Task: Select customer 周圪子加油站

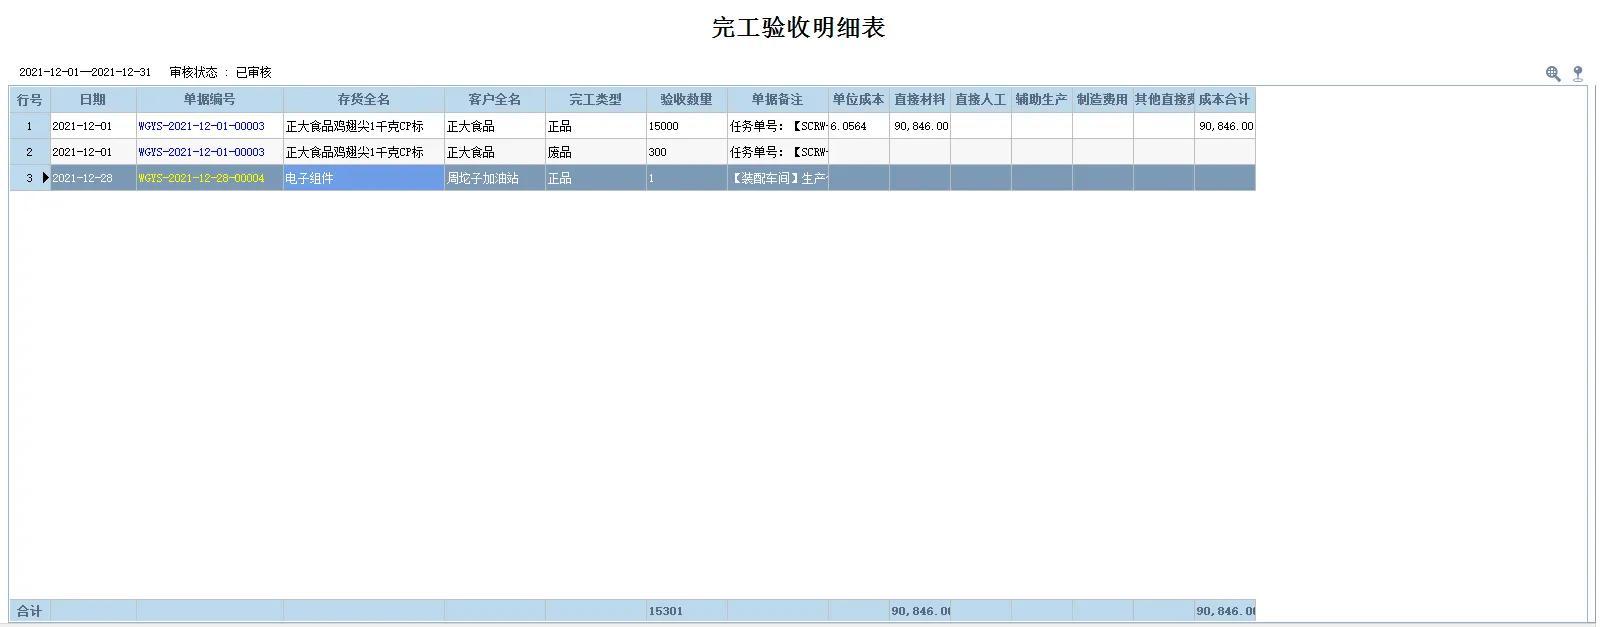Action: [x=495, y=178]
